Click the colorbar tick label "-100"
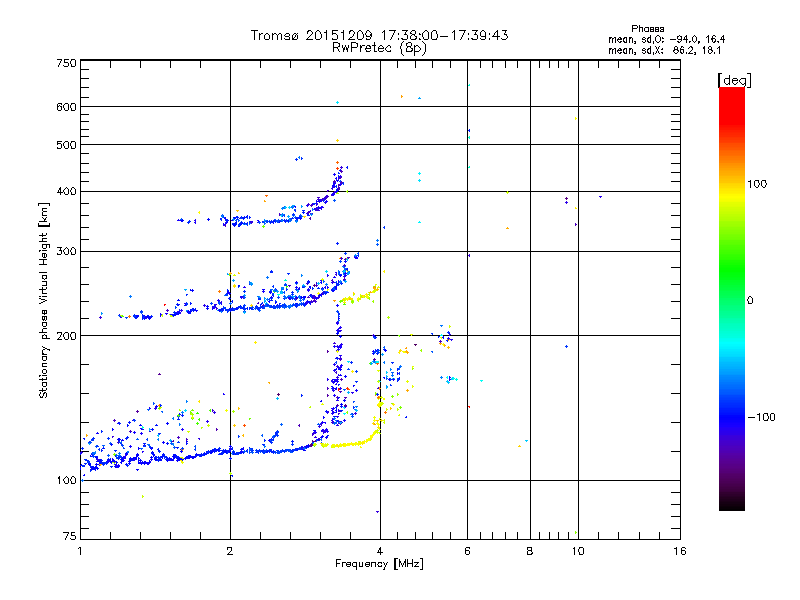 pos(761,417)
